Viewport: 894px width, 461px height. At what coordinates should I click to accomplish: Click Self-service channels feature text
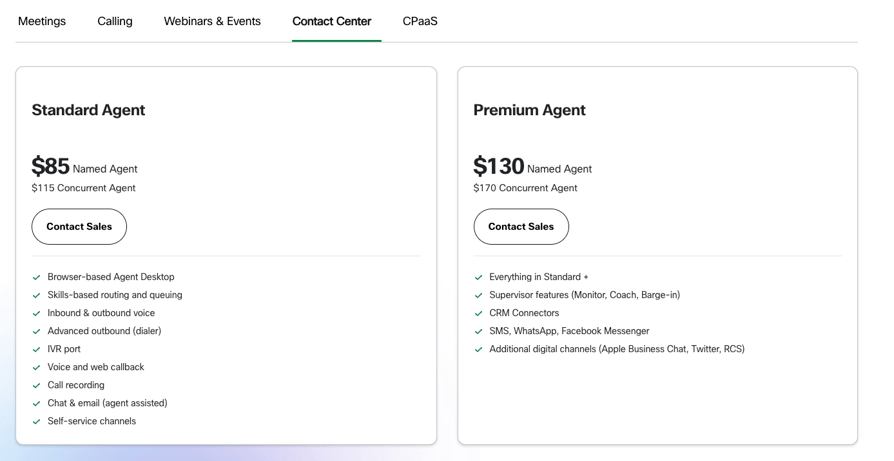[92, 421]
